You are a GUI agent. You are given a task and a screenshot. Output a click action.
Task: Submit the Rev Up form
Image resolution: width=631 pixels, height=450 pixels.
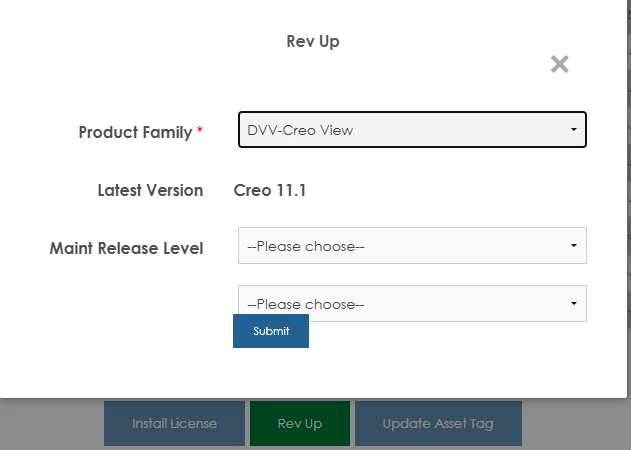[x=271, y=331]
